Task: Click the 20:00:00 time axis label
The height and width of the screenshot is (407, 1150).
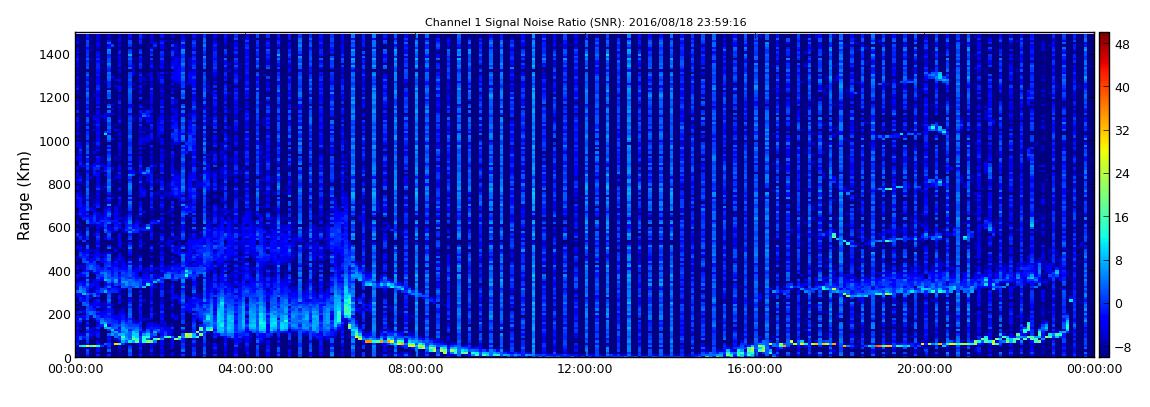Action: [x=925, y=369]
